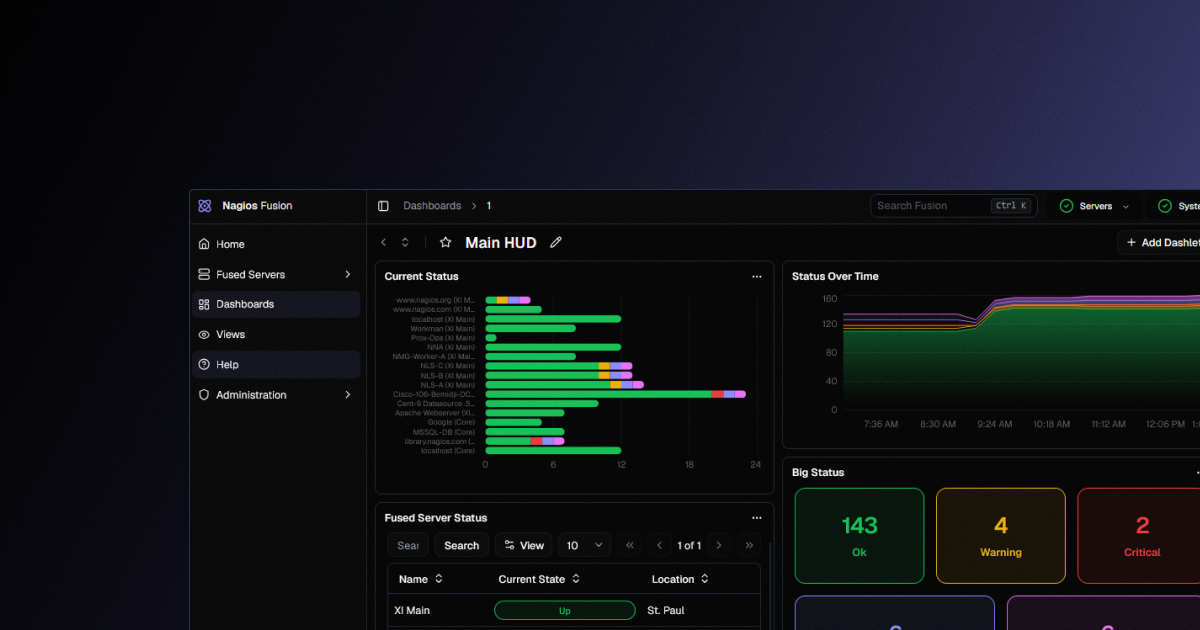Click the Fused Servers stack icon
1200x630 pixels.
click(204, 274)
